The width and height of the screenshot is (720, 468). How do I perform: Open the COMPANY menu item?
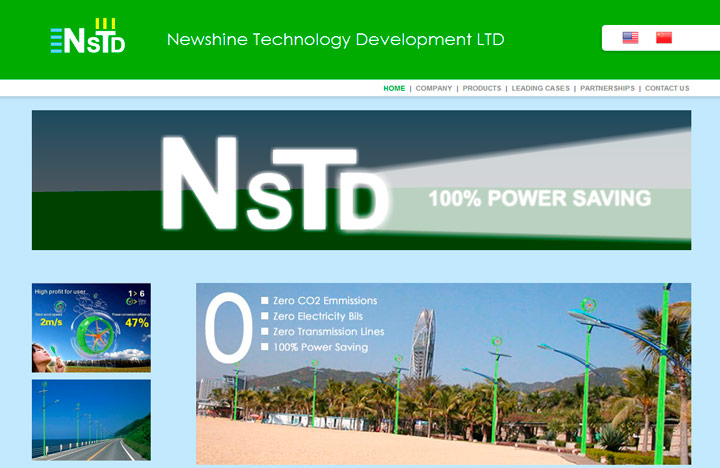pos(433,88)
